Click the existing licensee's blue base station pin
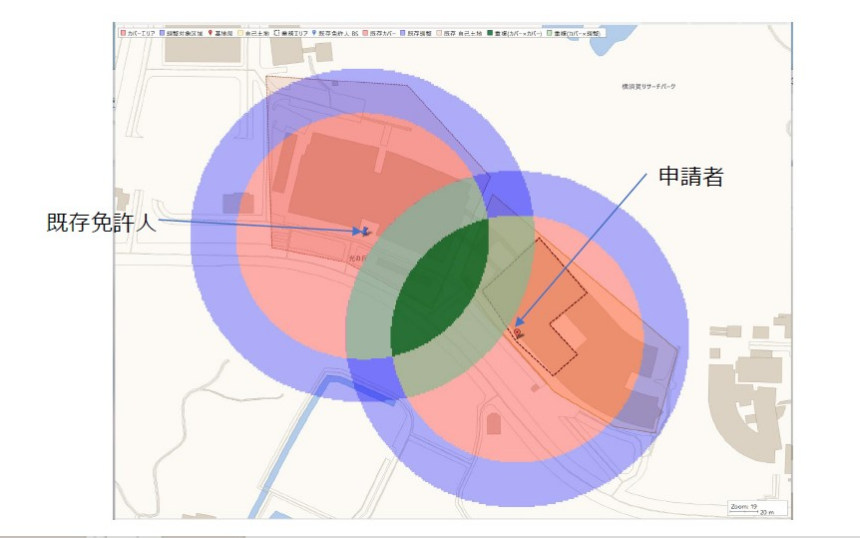This screenshot has height=538, width=860. tap(364, 231)
